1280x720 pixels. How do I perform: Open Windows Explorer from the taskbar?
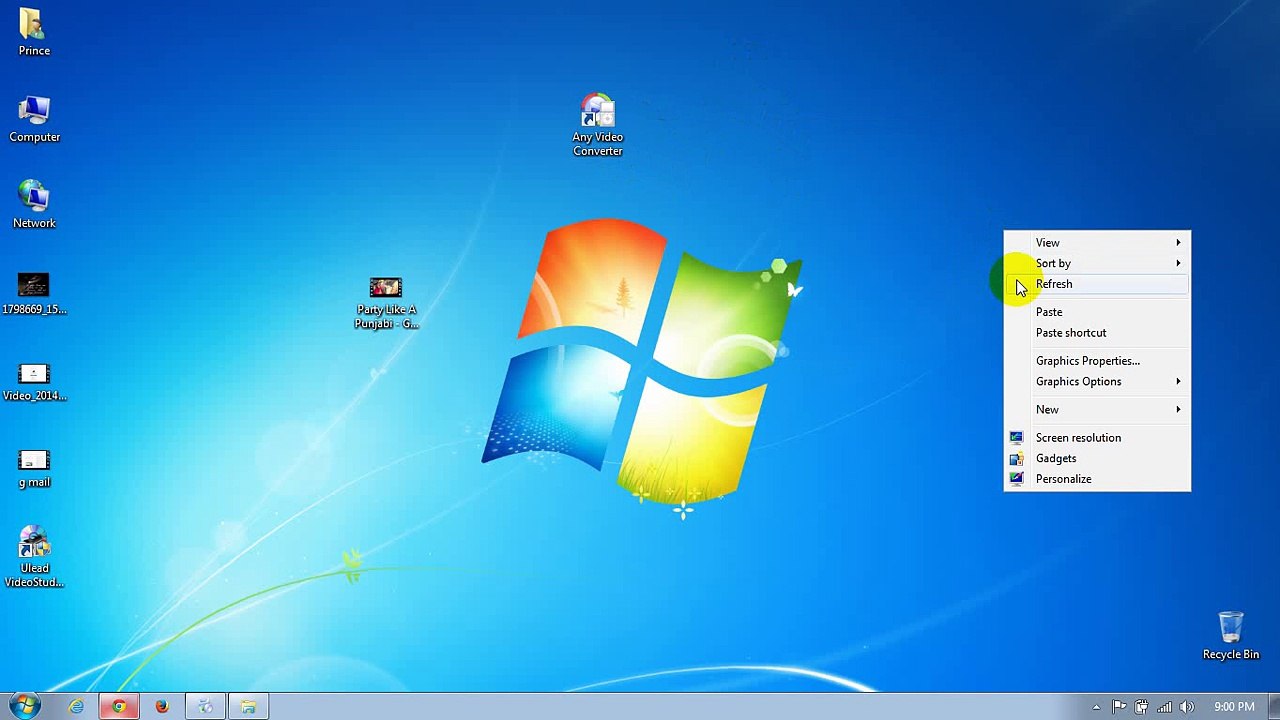coord(248,707)
